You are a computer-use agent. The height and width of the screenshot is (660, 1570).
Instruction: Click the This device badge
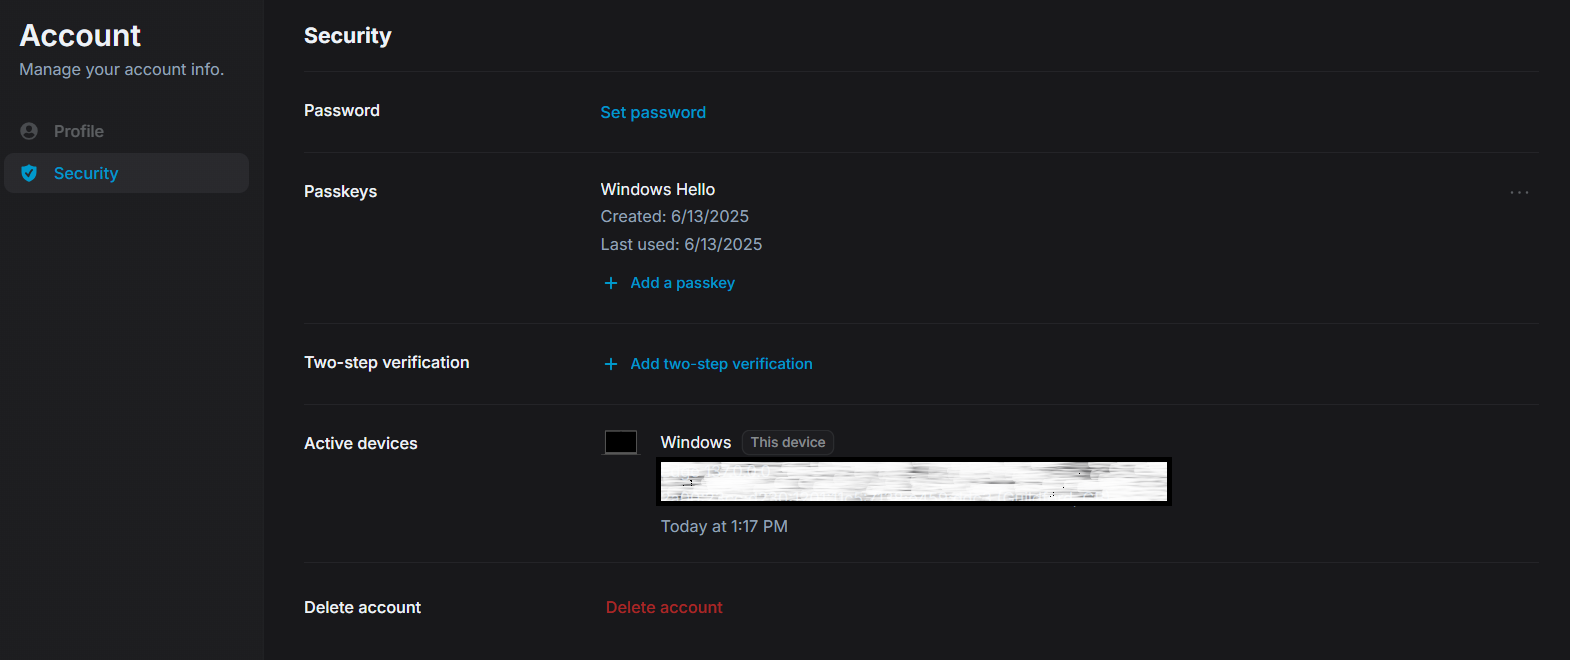[x=788, y=442]
